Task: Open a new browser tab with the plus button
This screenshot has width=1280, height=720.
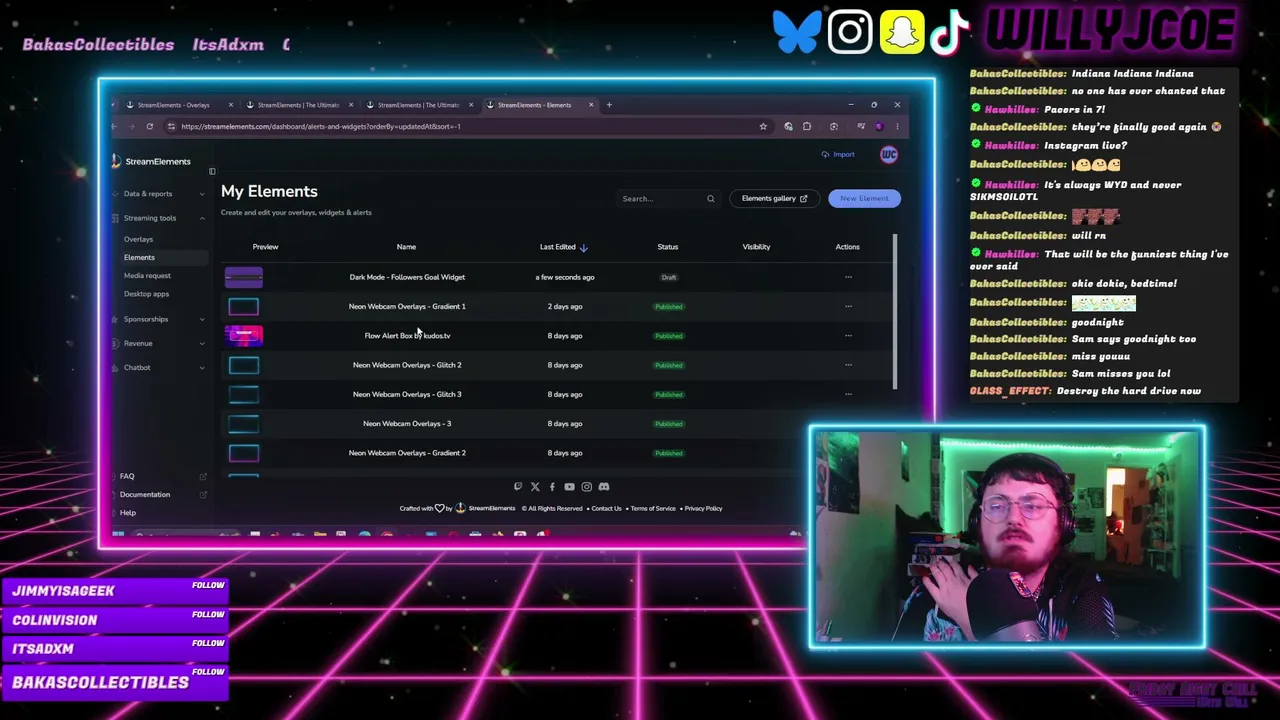Action: [x=609, y=105]
